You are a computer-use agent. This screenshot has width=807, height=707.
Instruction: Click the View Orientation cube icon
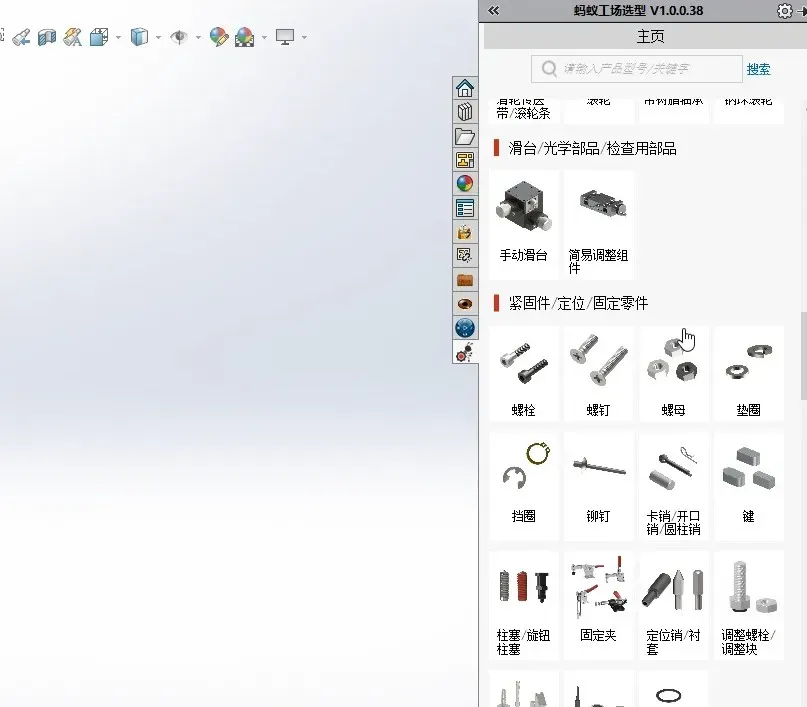click(99, 37)
